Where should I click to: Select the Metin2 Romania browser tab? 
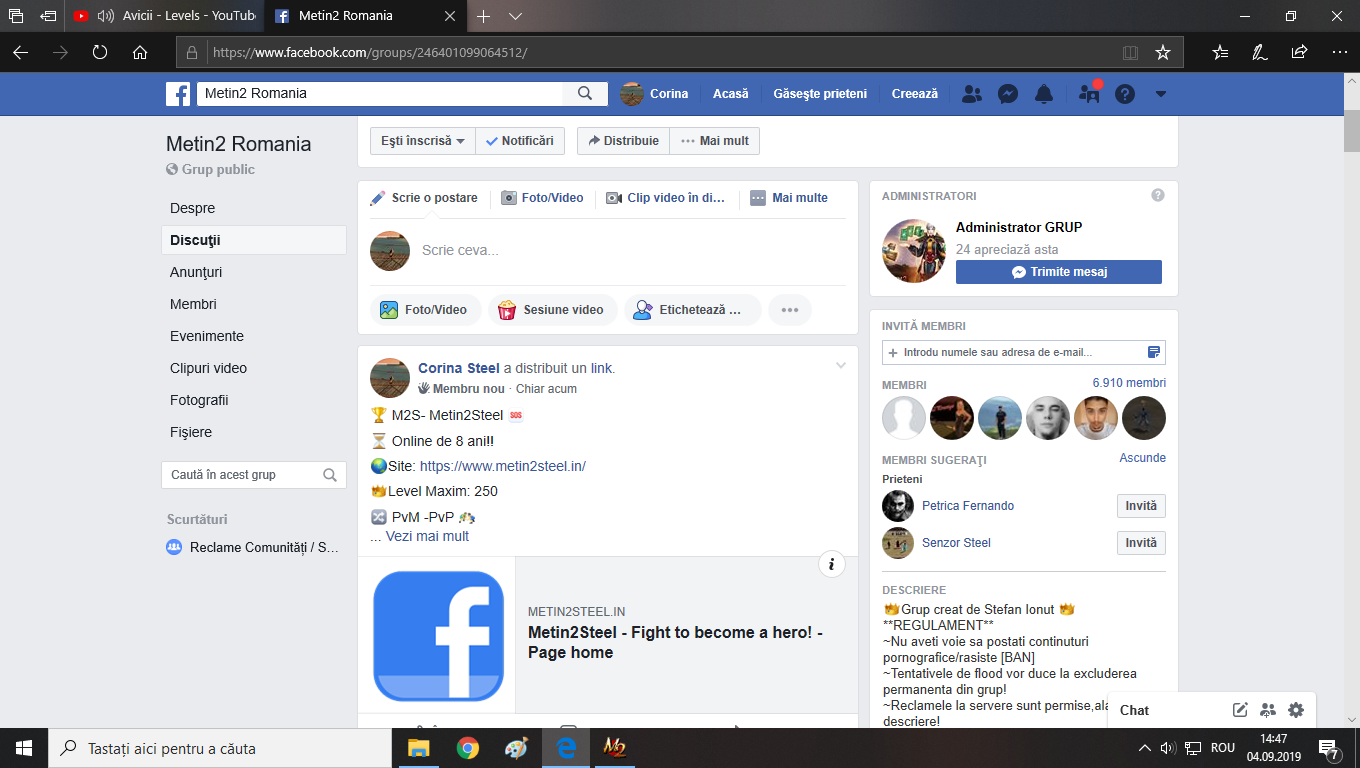coord(364,16)
